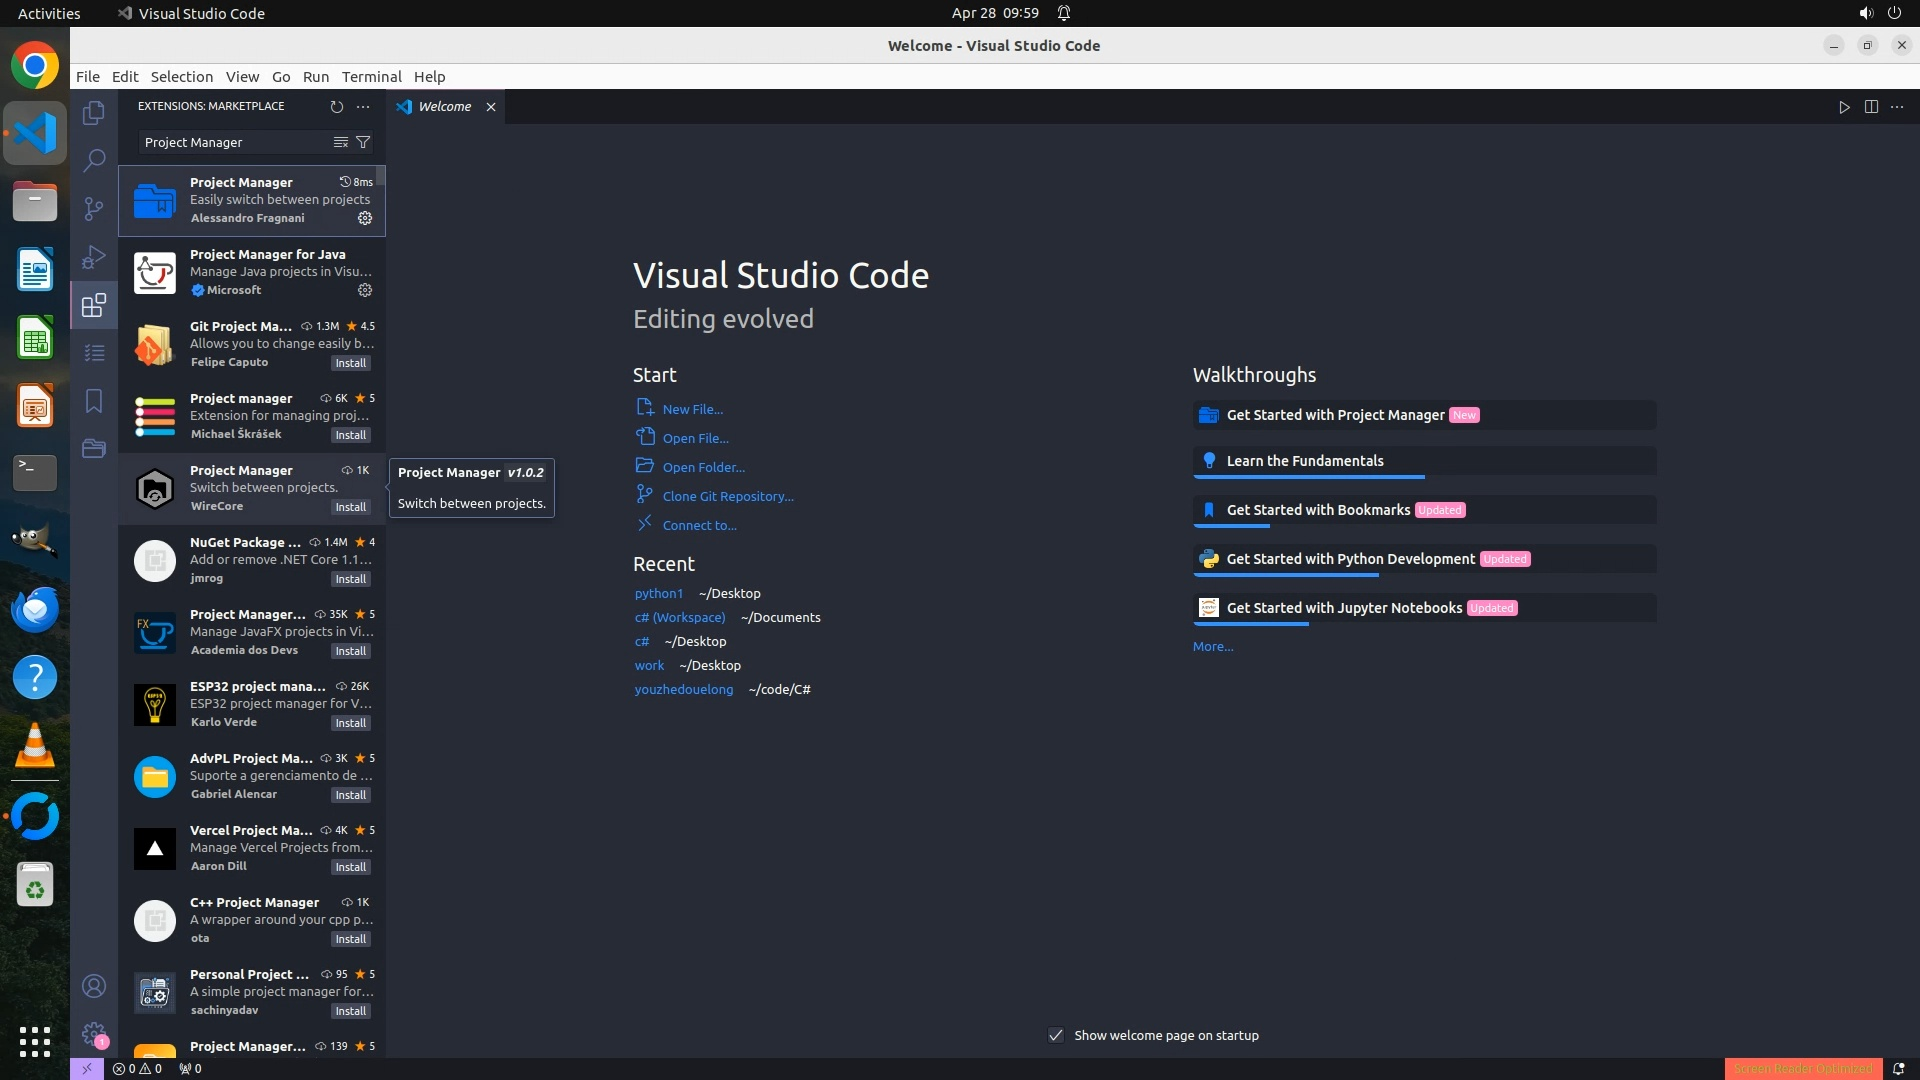1920x1080 pixels.
Task: Open the Run and Debug view
Action: pos(94,257)
